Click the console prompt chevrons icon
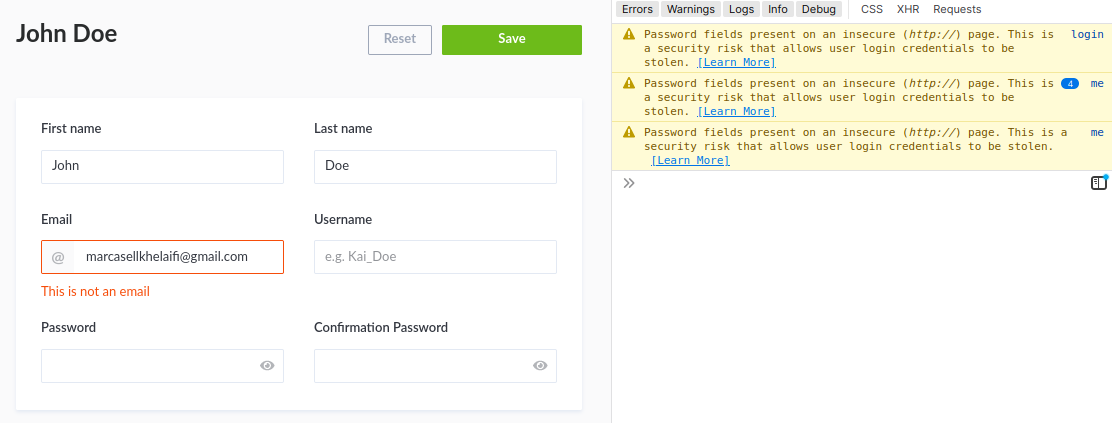 (628, 183)
